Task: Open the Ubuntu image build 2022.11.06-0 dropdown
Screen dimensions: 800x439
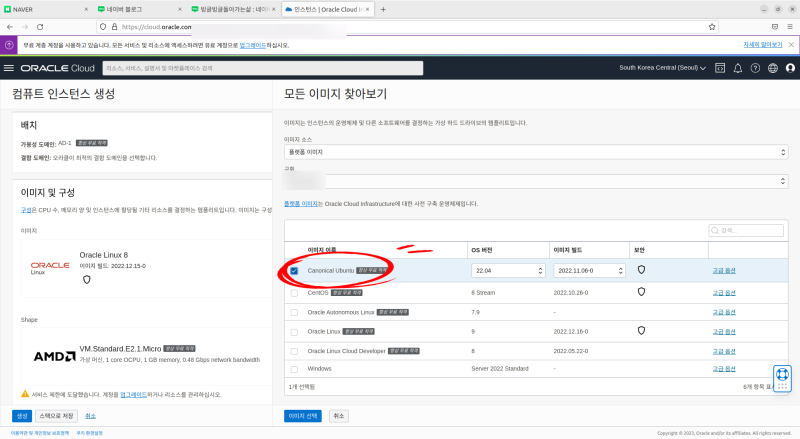Action: tap(589, 271)
